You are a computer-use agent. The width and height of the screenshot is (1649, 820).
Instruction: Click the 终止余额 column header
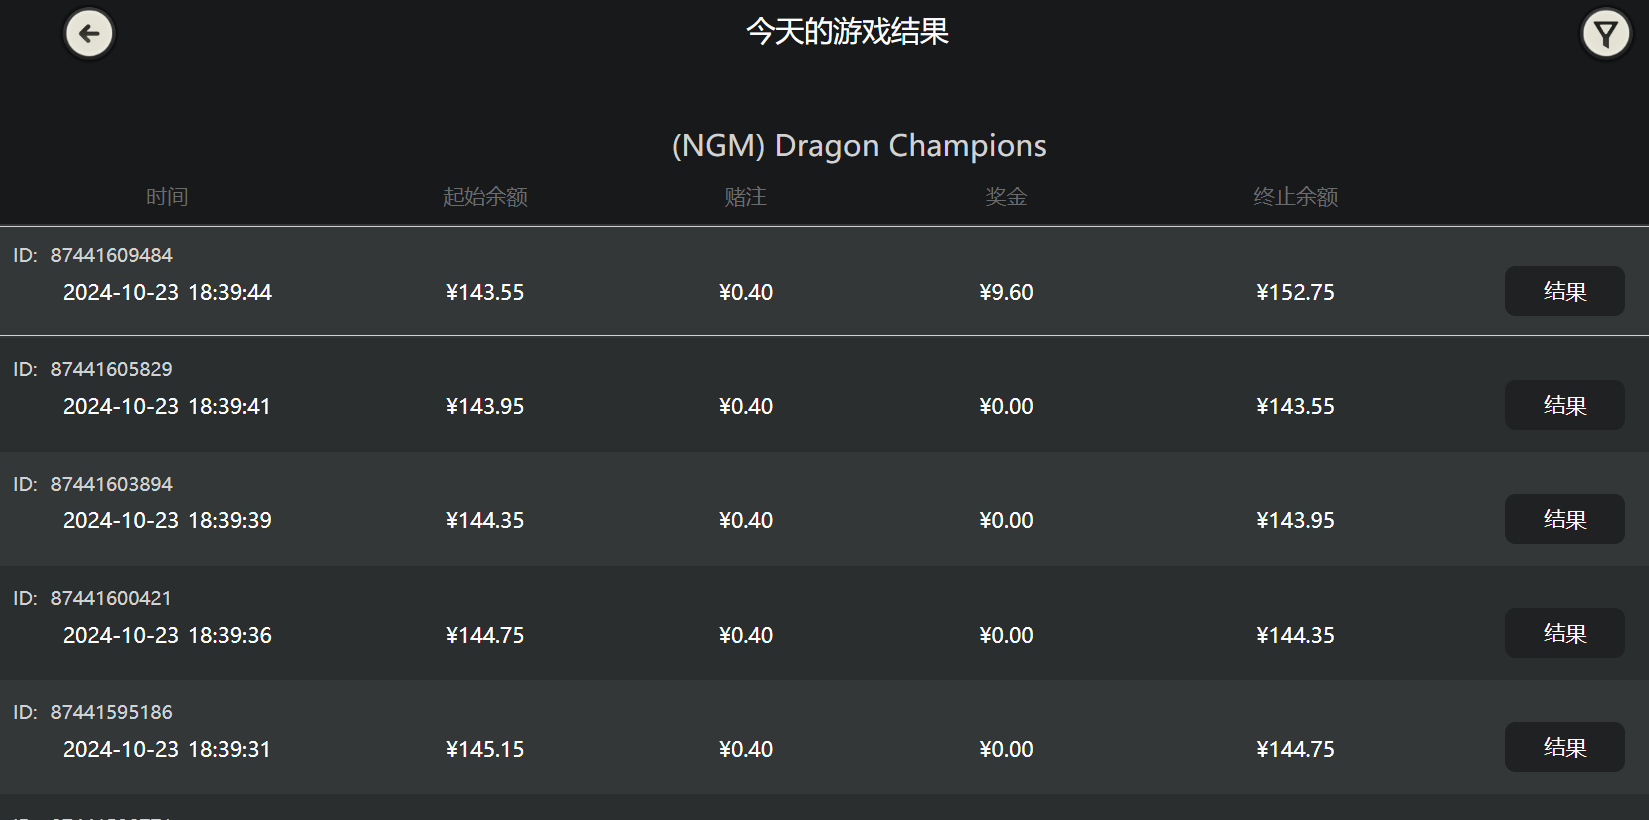pos(1295,197)
